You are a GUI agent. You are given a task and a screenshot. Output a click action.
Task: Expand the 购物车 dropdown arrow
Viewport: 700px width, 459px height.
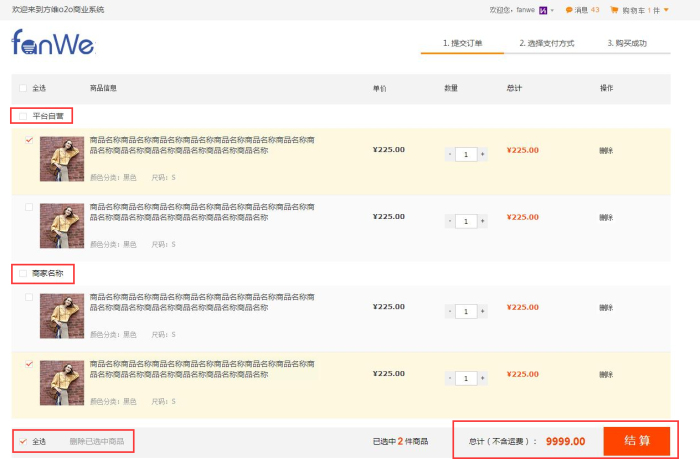666,10
